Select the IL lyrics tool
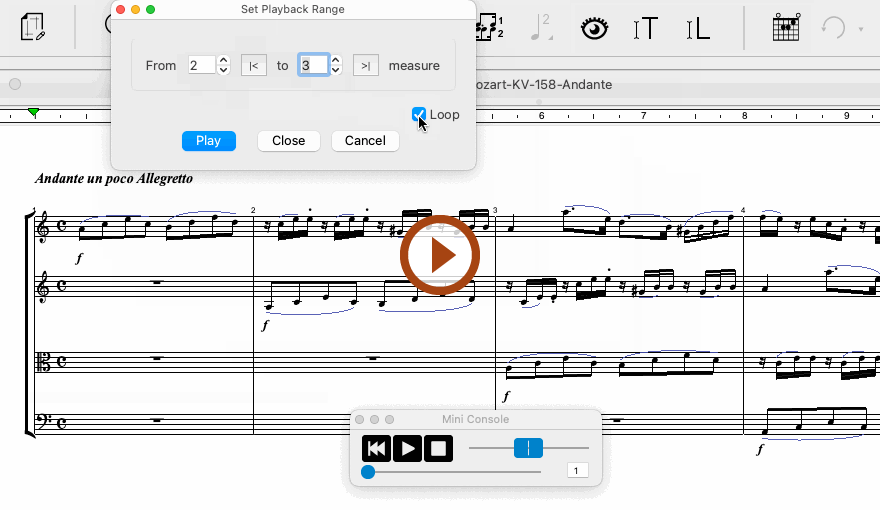This screenshot has height=510, width=880. click(x=698, y=28)
